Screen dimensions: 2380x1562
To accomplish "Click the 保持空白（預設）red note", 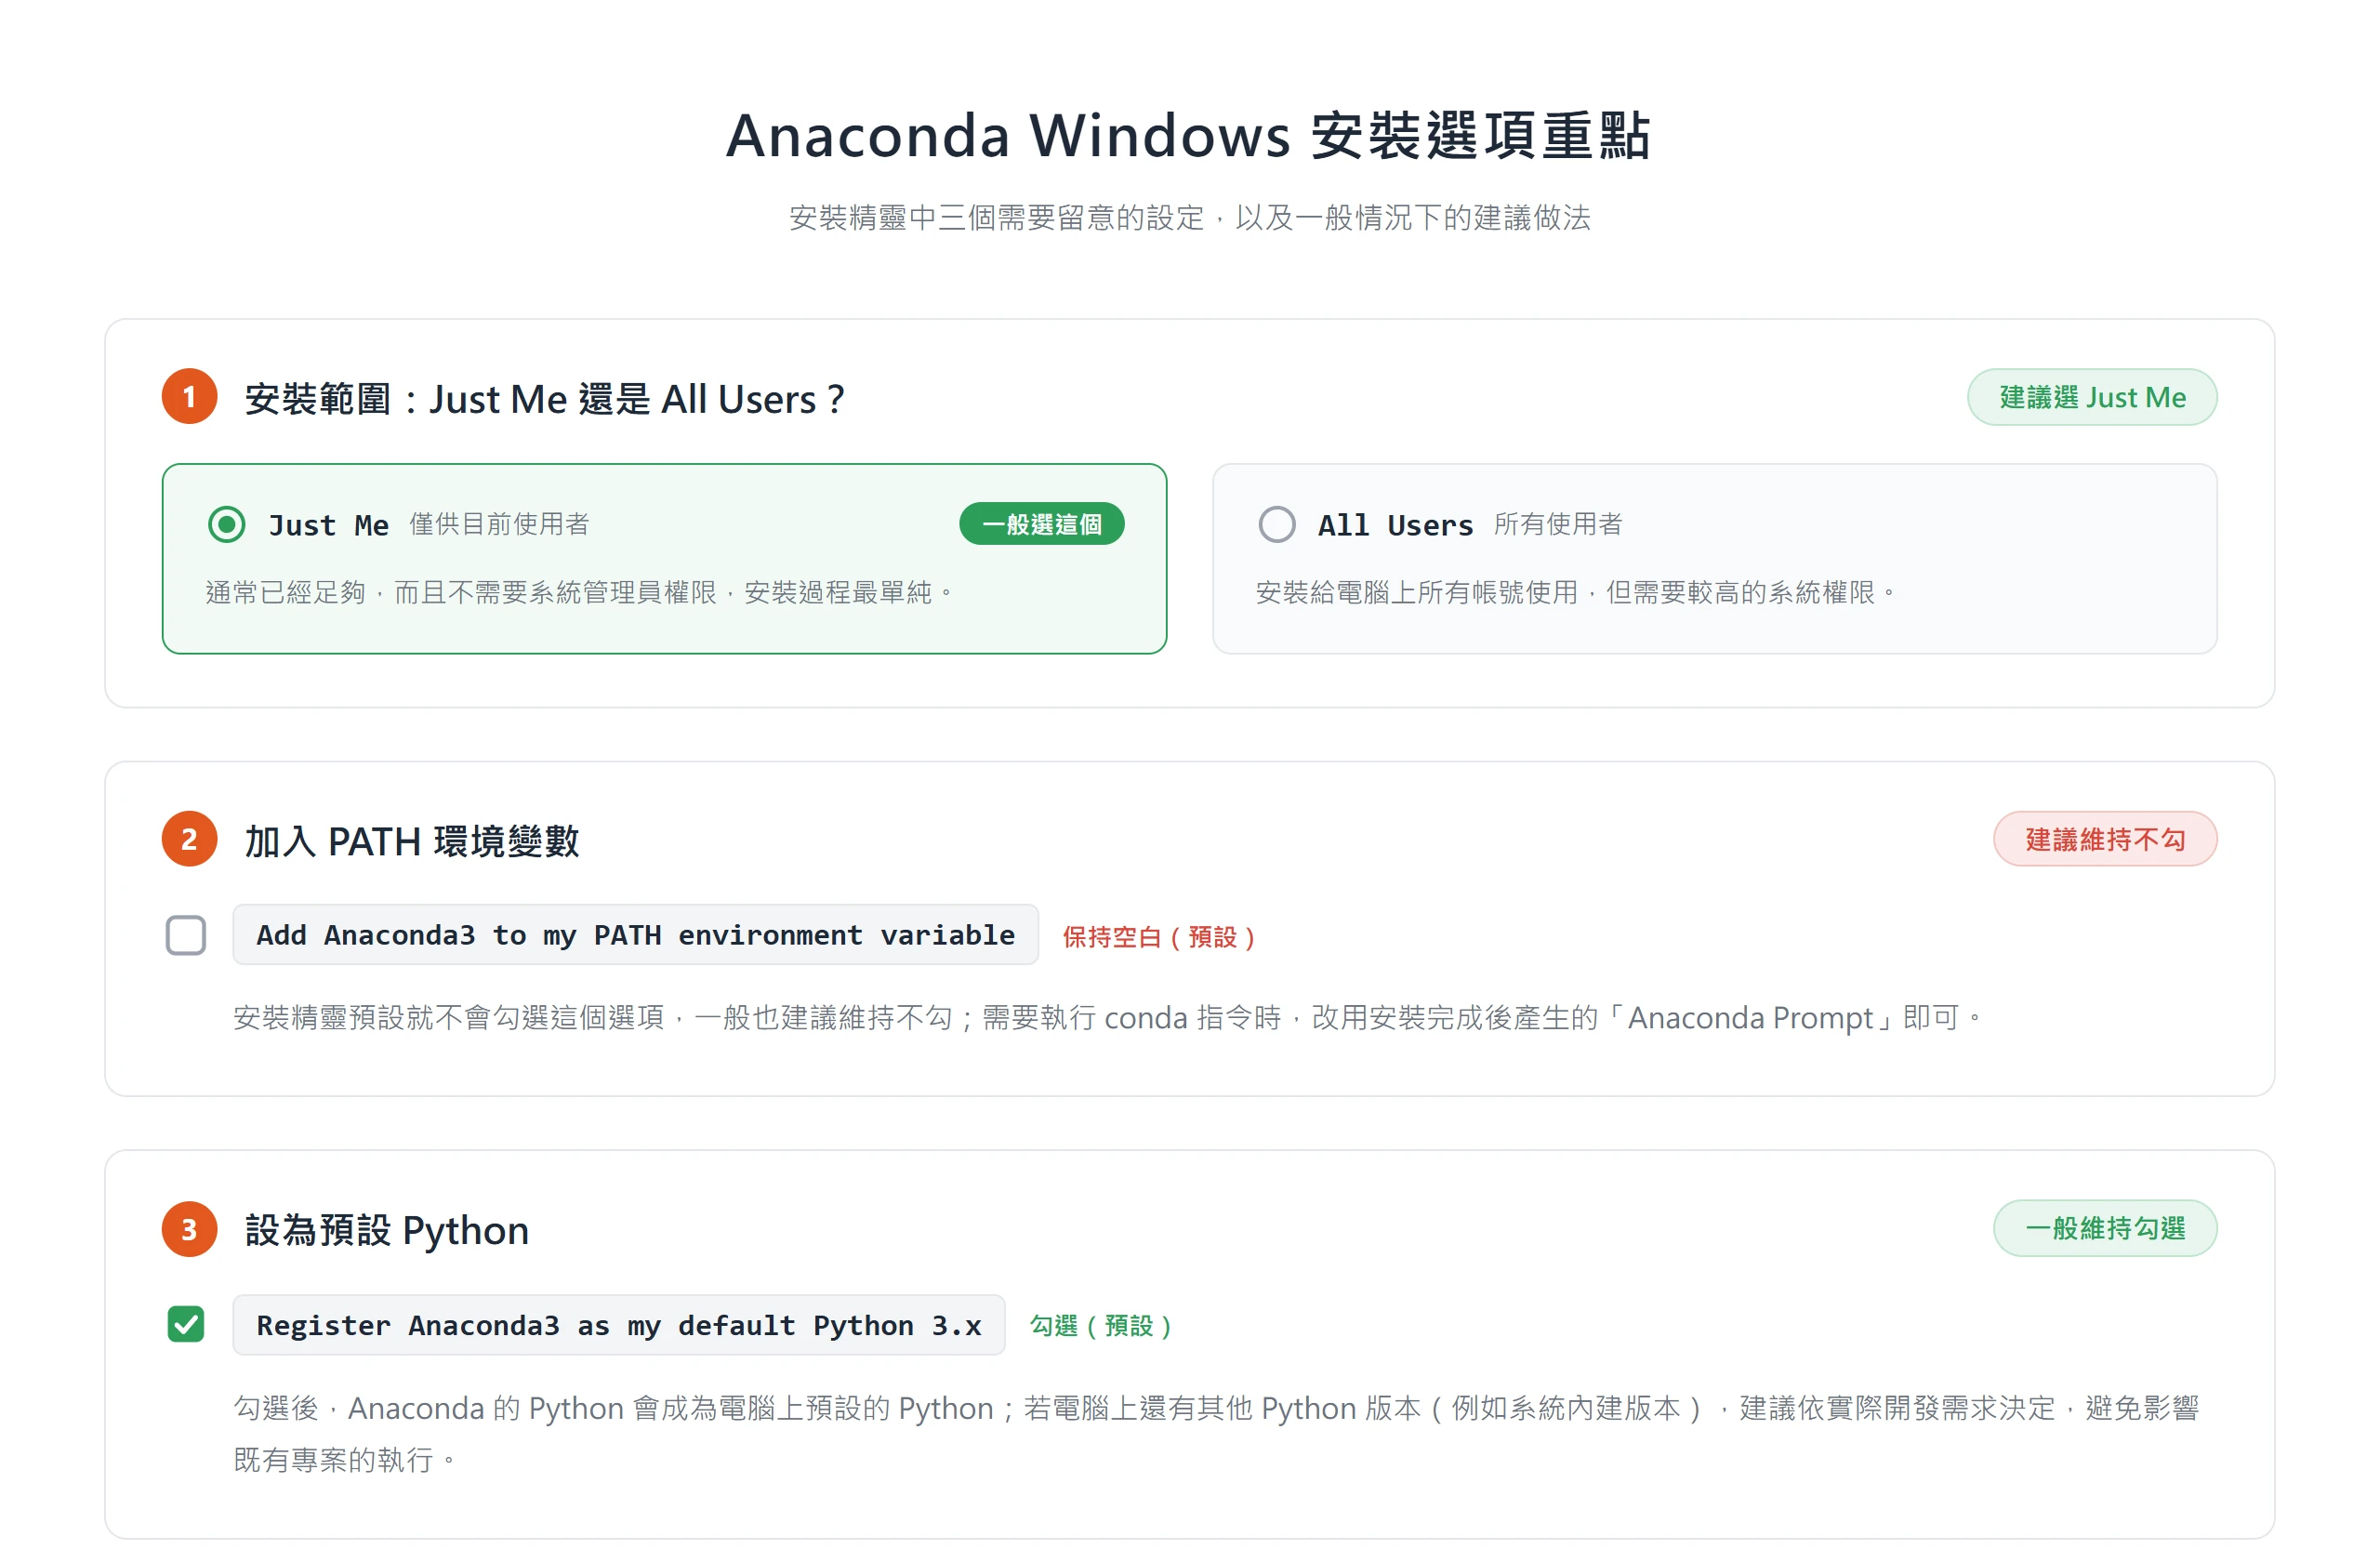I will point(1158,937).
